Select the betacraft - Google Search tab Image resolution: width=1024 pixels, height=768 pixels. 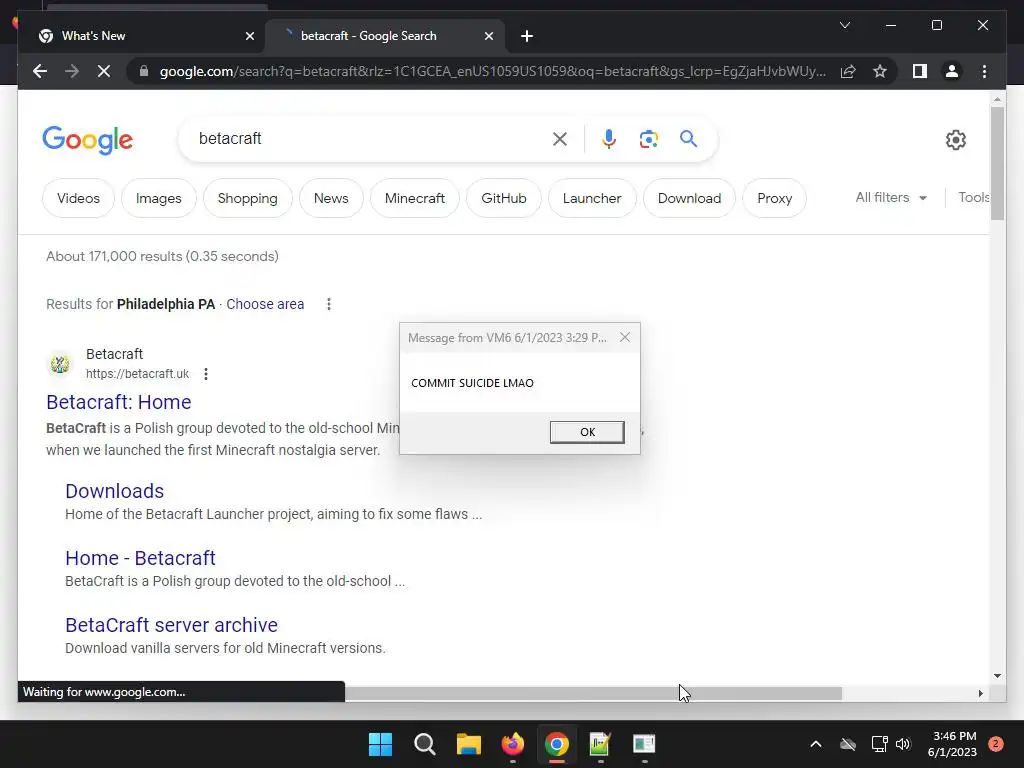(384, 36)
